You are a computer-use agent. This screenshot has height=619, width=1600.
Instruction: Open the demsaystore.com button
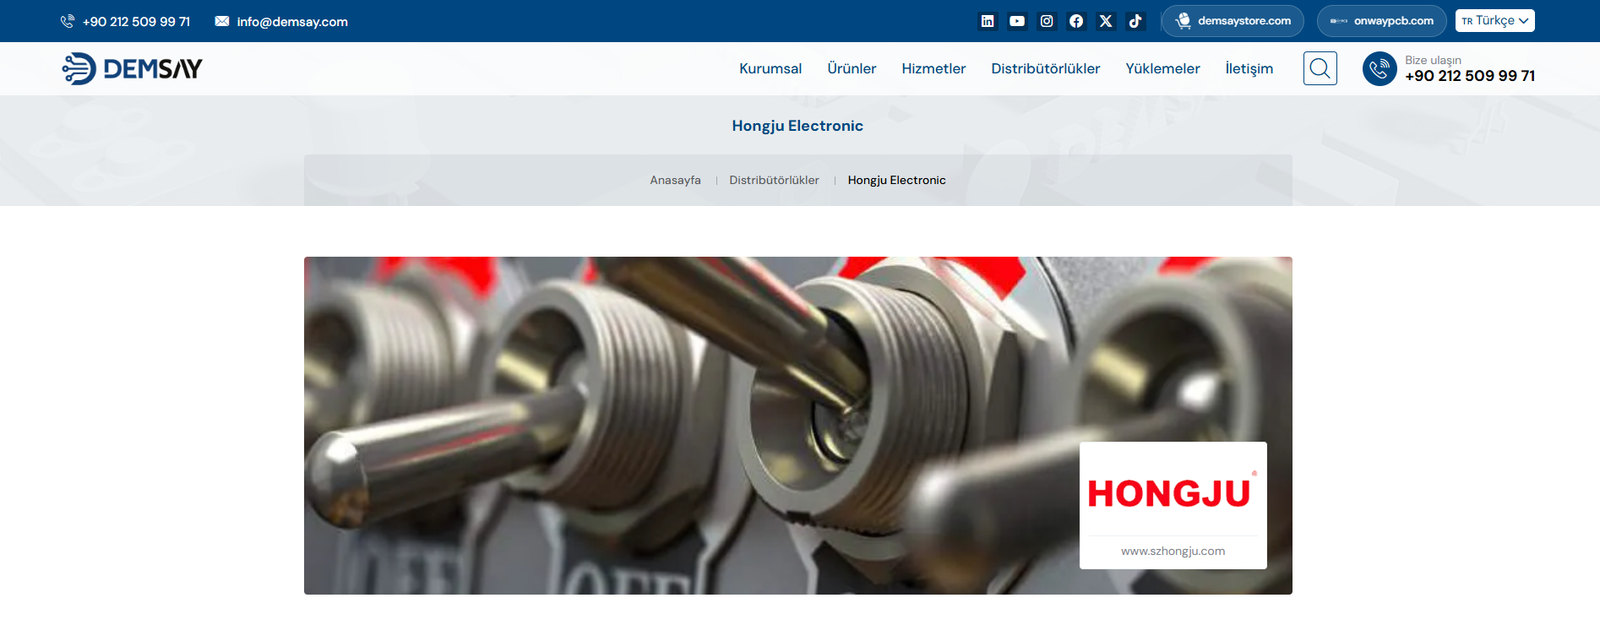point(1233,21)
